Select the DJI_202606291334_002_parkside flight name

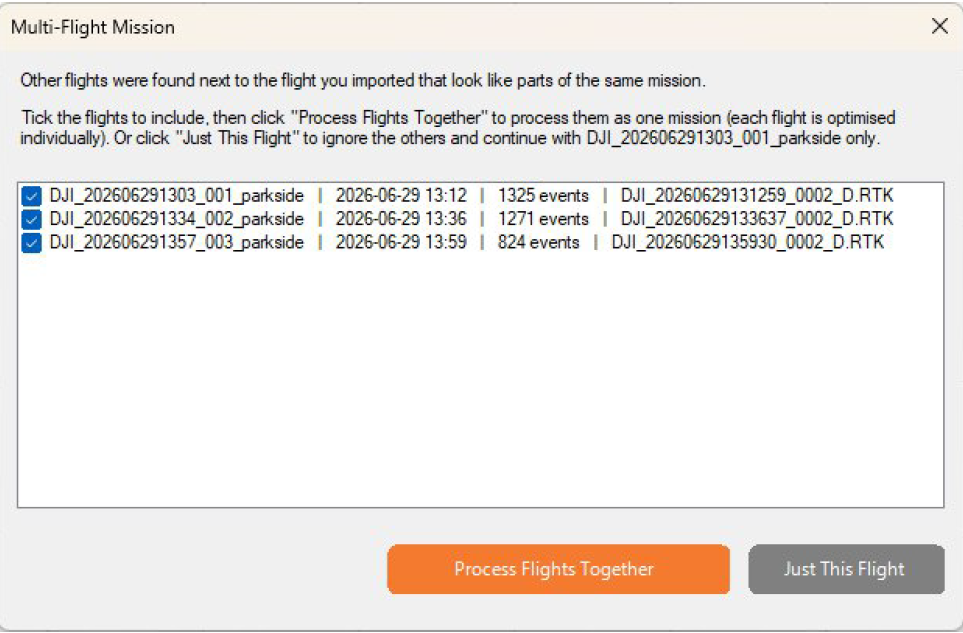point(177,219)
